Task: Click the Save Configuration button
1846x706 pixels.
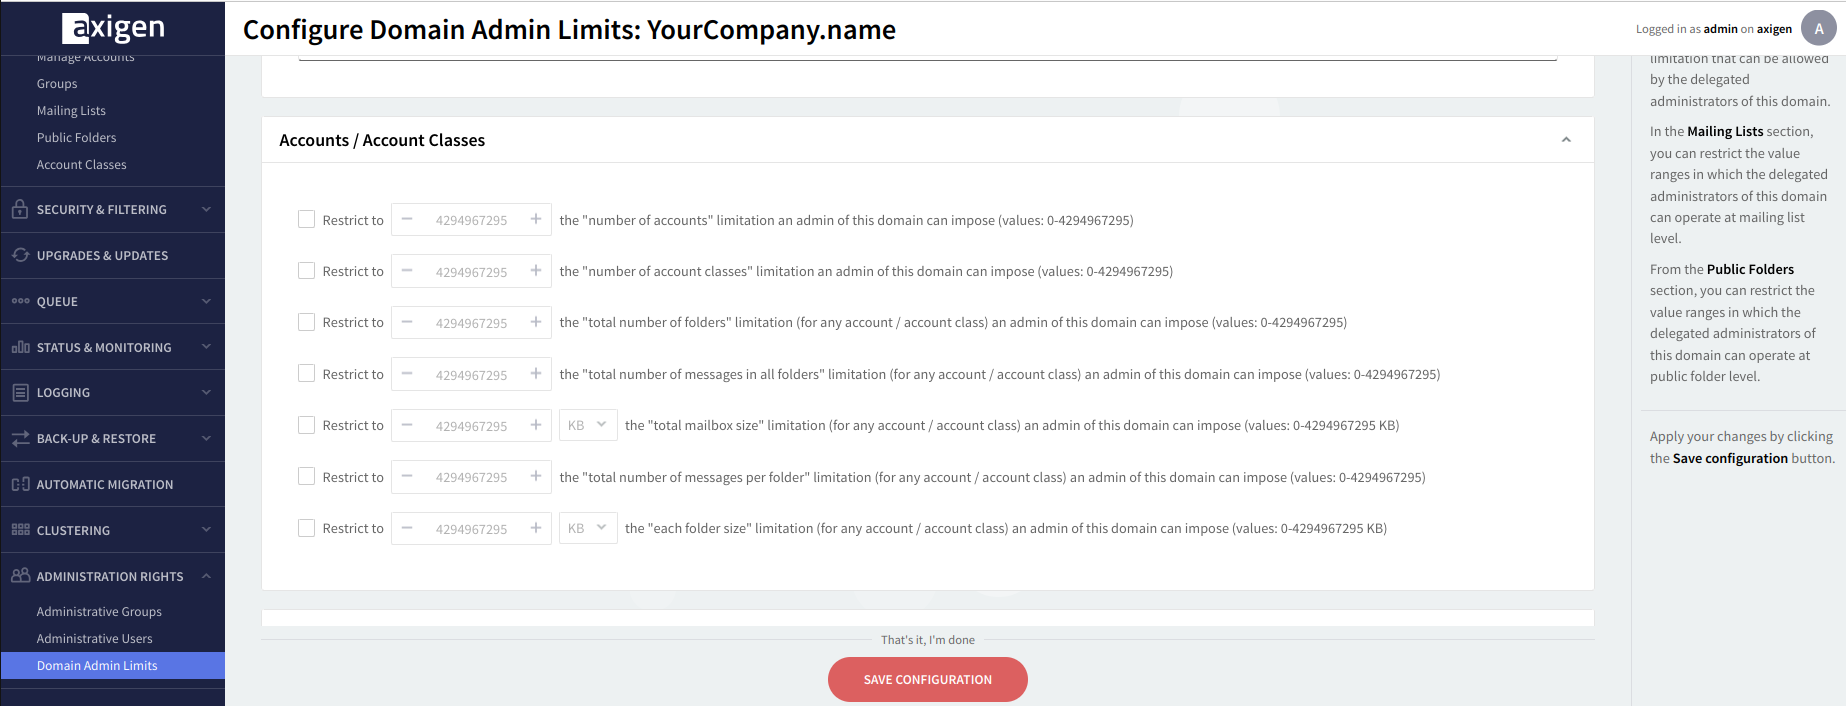Action: click(927, 680)
